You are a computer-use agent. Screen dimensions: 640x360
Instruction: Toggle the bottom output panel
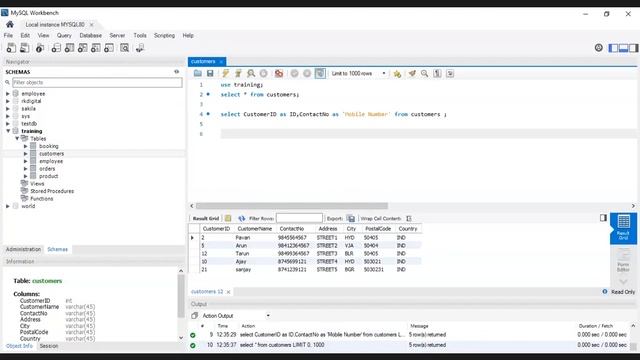623,48
